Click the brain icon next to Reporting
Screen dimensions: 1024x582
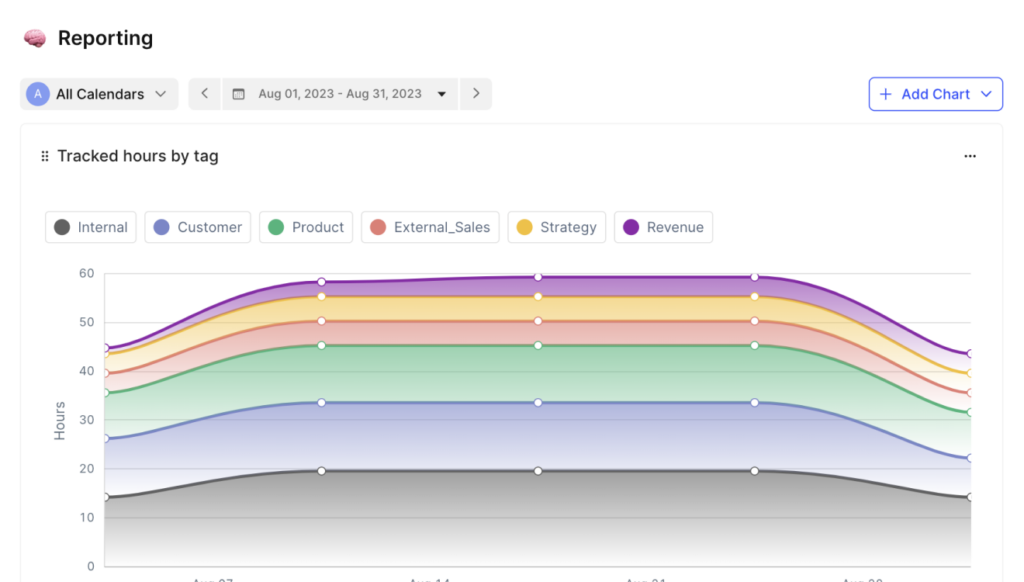pos(30,37)
